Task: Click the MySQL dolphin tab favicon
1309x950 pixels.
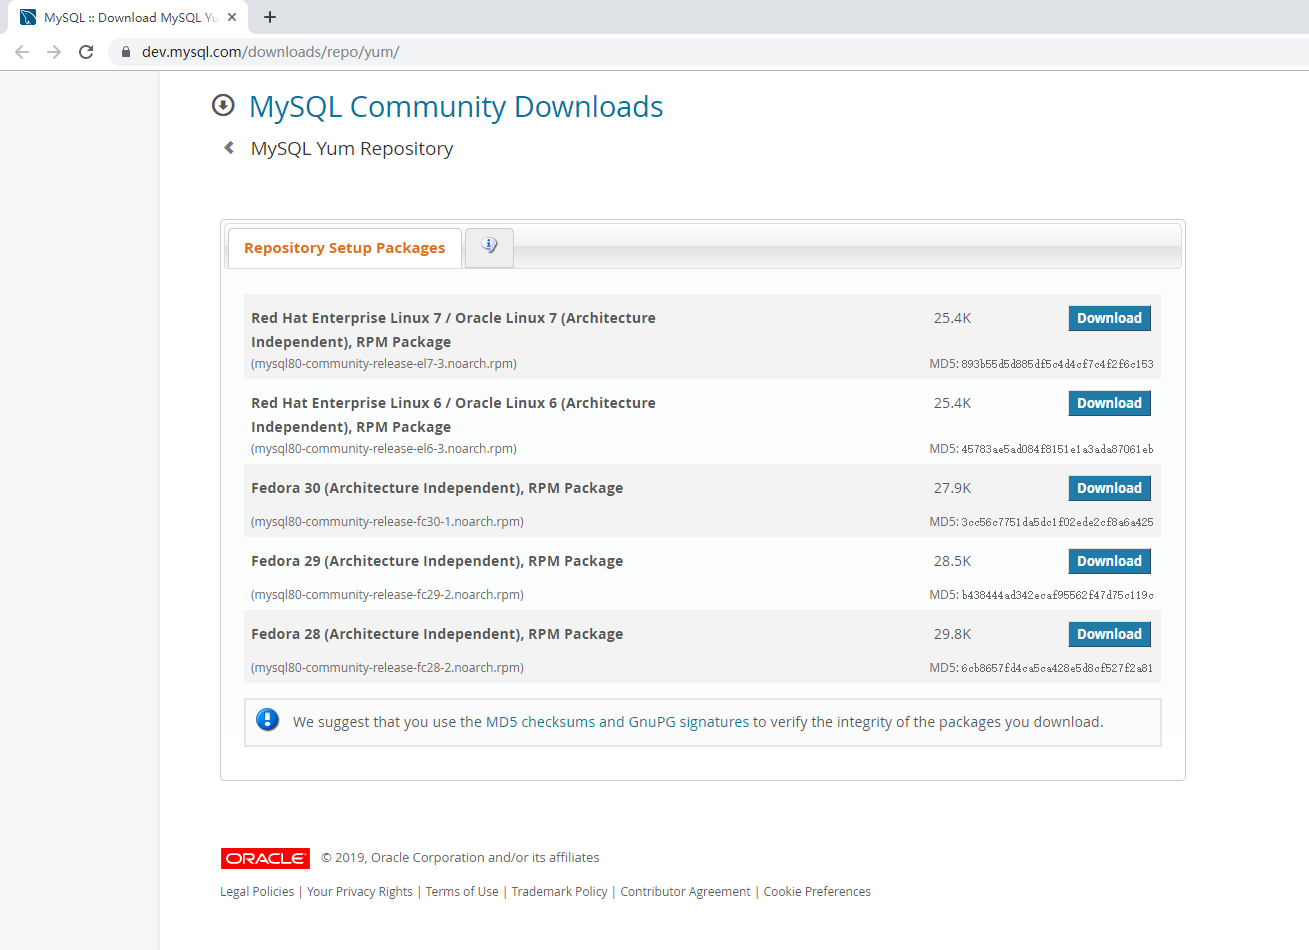Action: pos(28,17)
